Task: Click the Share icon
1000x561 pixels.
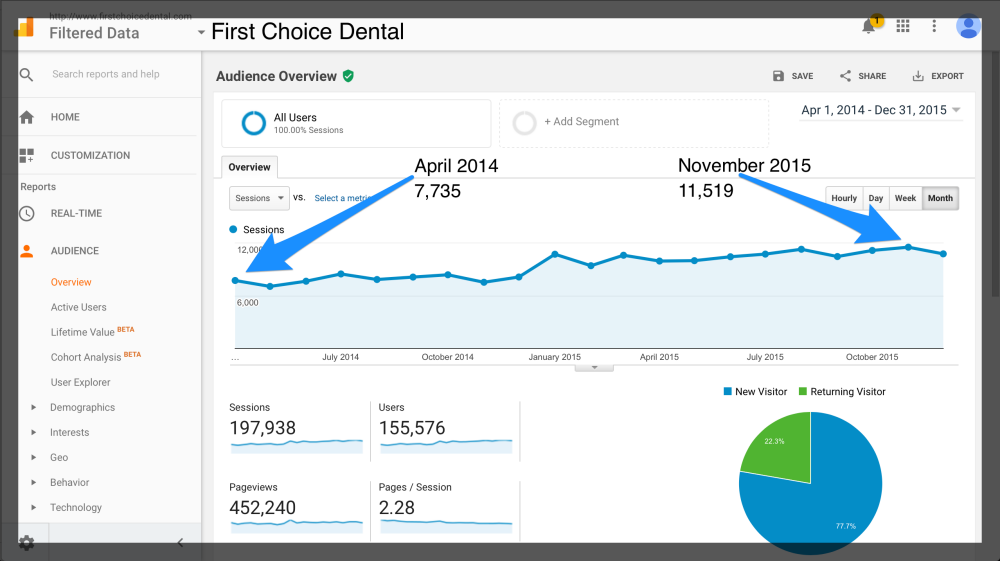Action: click(x=845, y=76)
